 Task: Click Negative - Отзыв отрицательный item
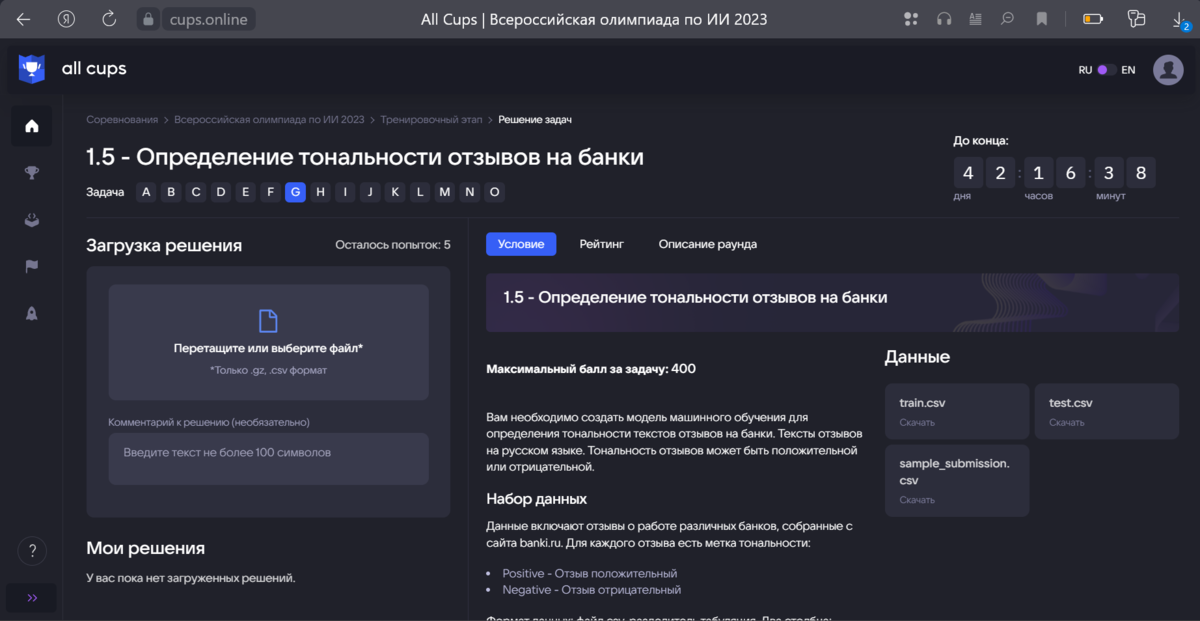point(592,590)
